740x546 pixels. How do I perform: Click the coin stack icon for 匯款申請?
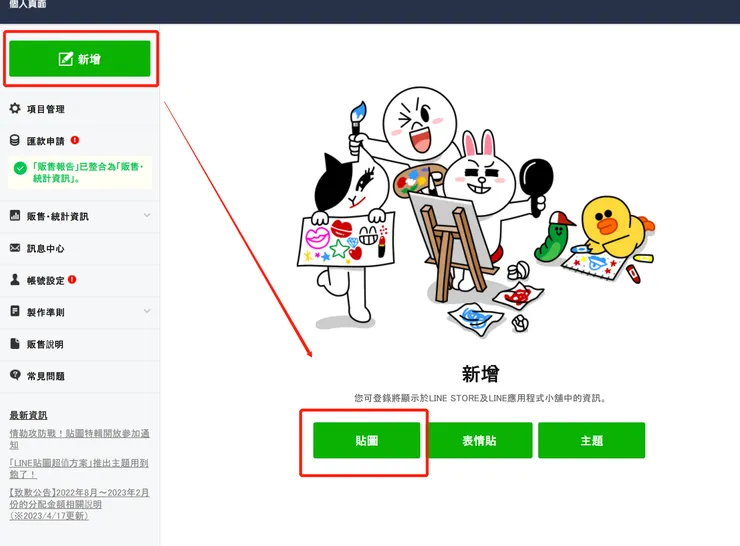[x=15, y=140]
